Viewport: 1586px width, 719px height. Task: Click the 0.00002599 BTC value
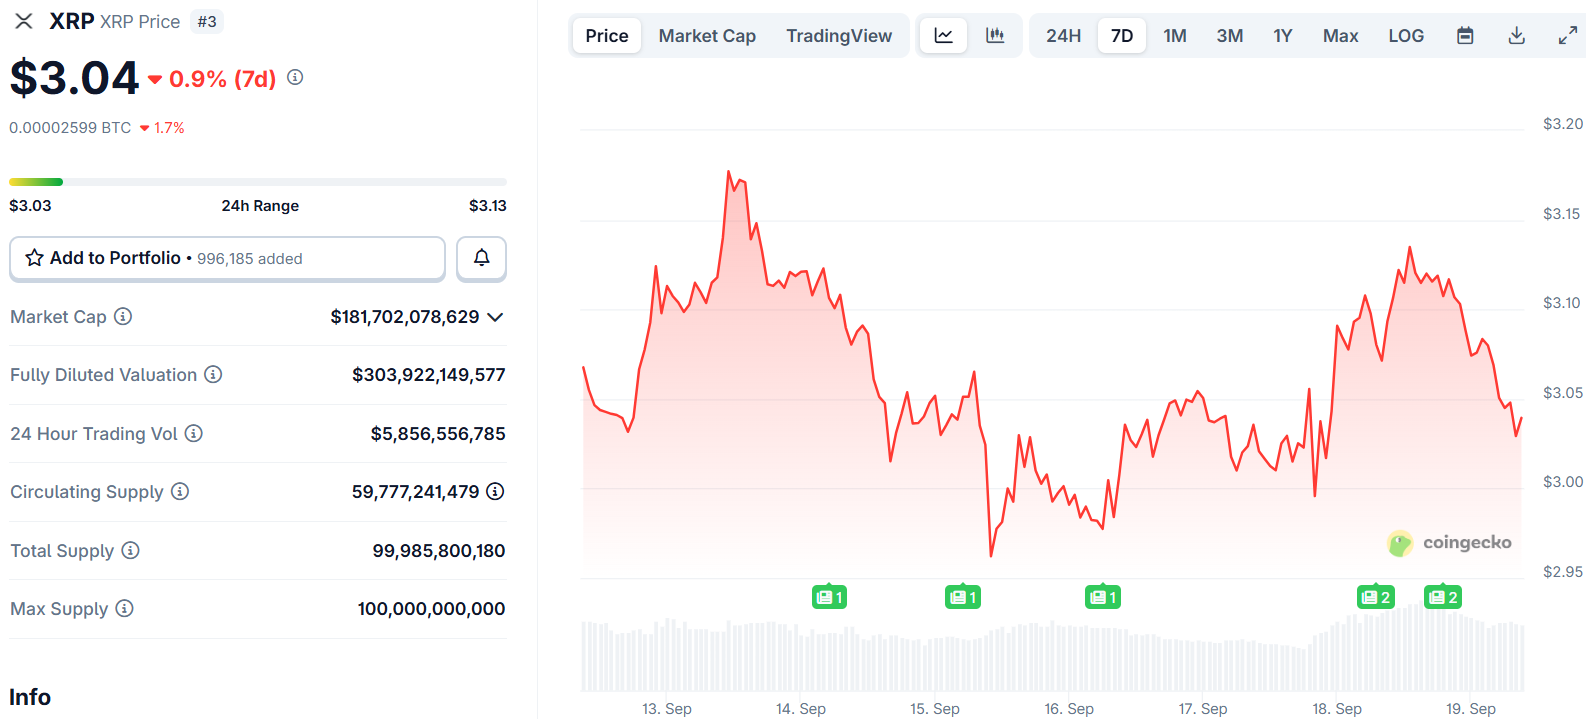pos(70,128)
